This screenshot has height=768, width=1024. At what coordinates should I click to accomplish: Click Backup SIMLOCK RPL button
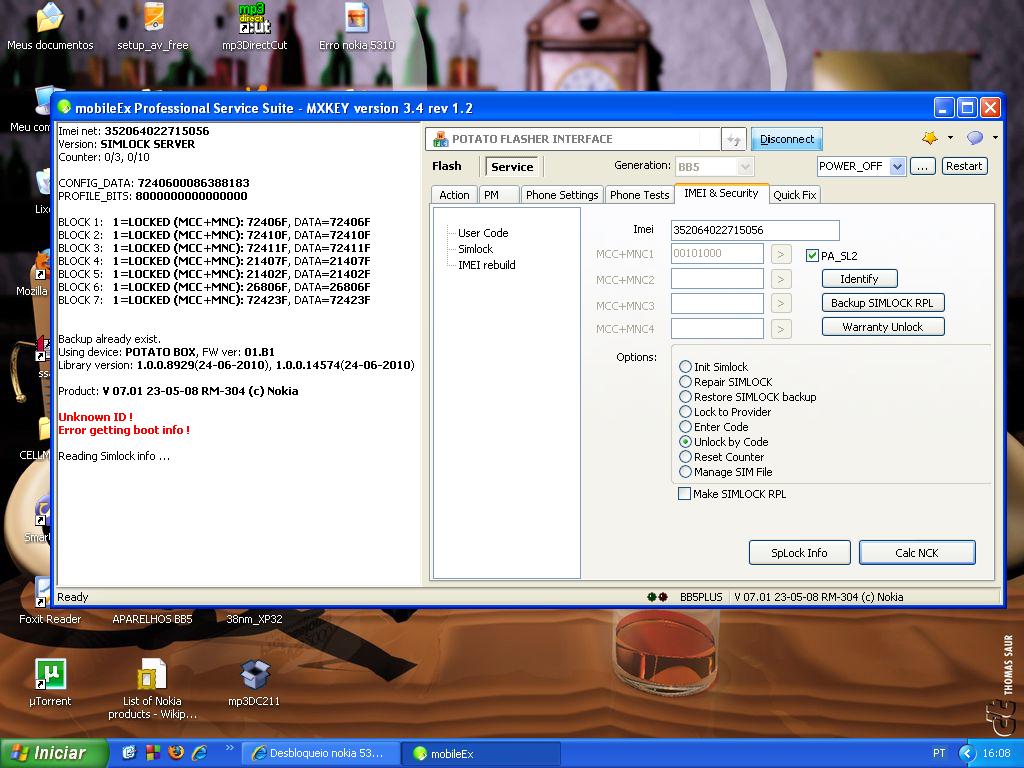882,303
